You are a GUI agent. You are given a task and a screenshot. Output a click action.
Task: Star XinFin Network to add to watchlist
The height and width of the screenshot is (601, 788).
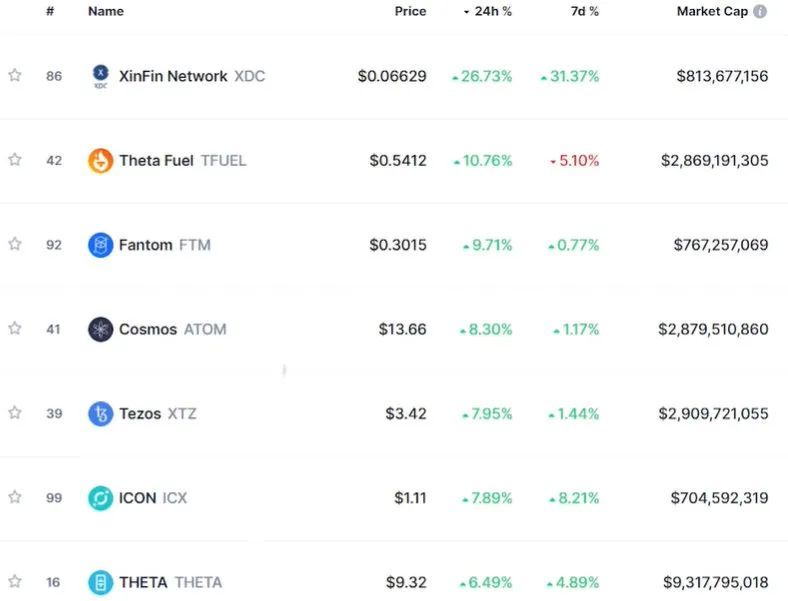click(x=15, y=76)
